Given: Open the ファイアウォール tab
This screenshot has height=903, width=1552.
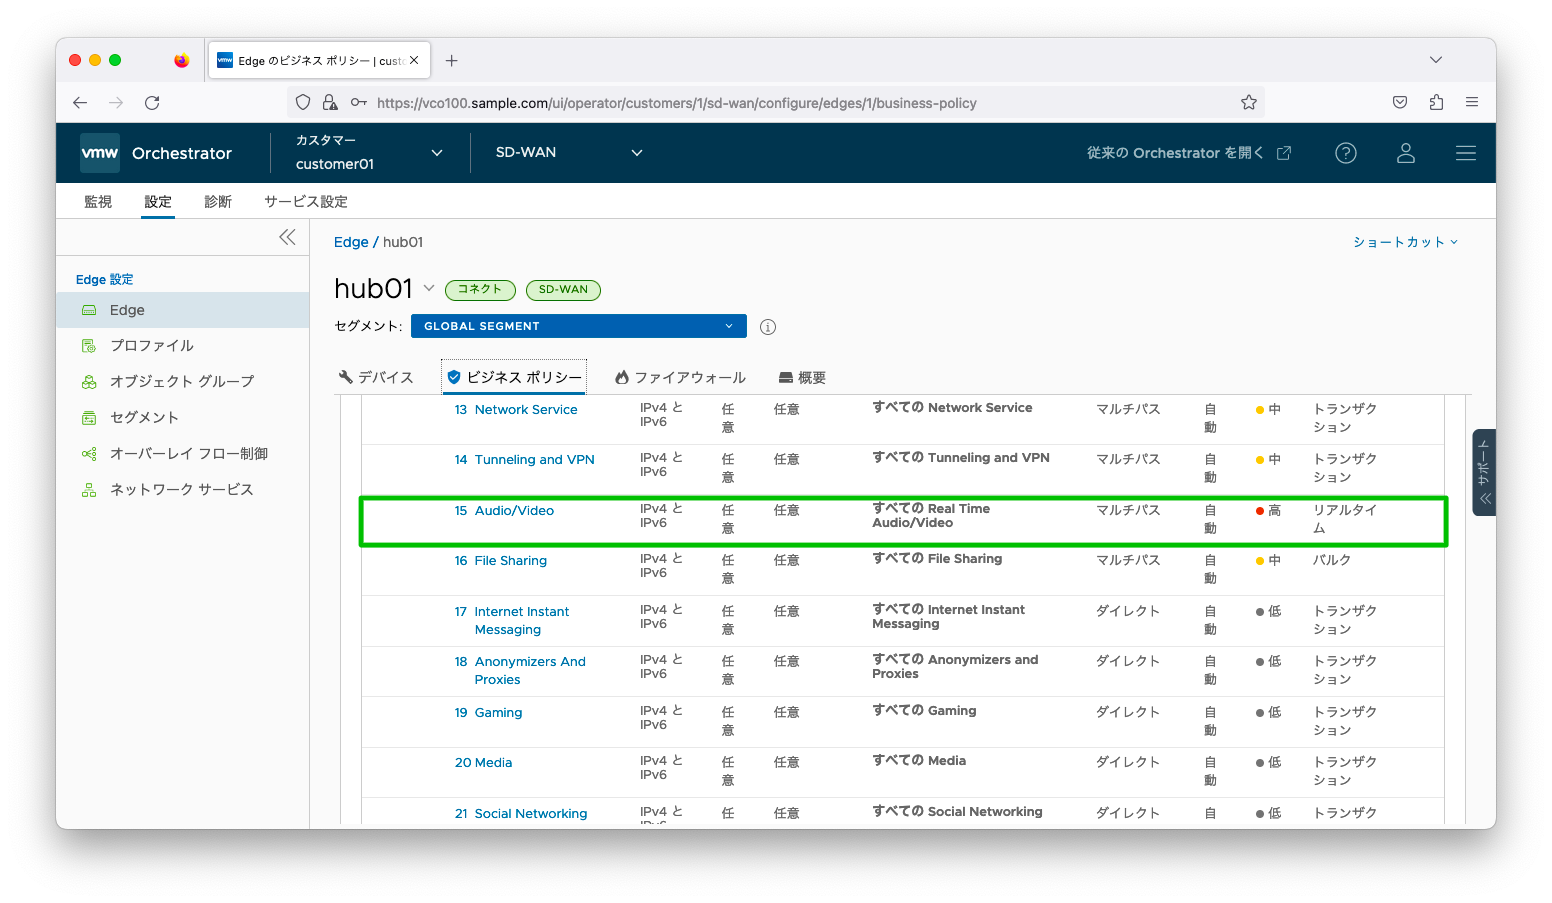Looking at the screenshot, I should pos(680,377).
